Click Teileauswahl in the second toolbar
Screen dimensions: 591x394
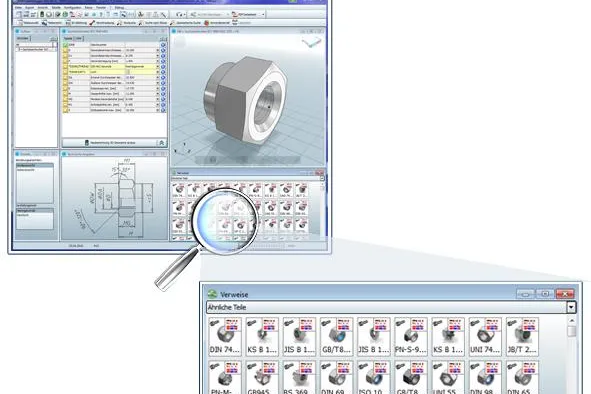pyautogui.click(x=28, y=23)
